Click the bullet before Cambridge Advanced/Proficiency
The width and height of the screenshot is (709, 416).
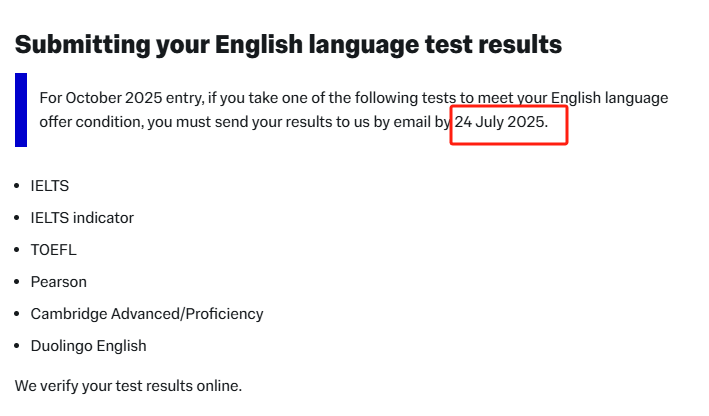click(17, 314)
